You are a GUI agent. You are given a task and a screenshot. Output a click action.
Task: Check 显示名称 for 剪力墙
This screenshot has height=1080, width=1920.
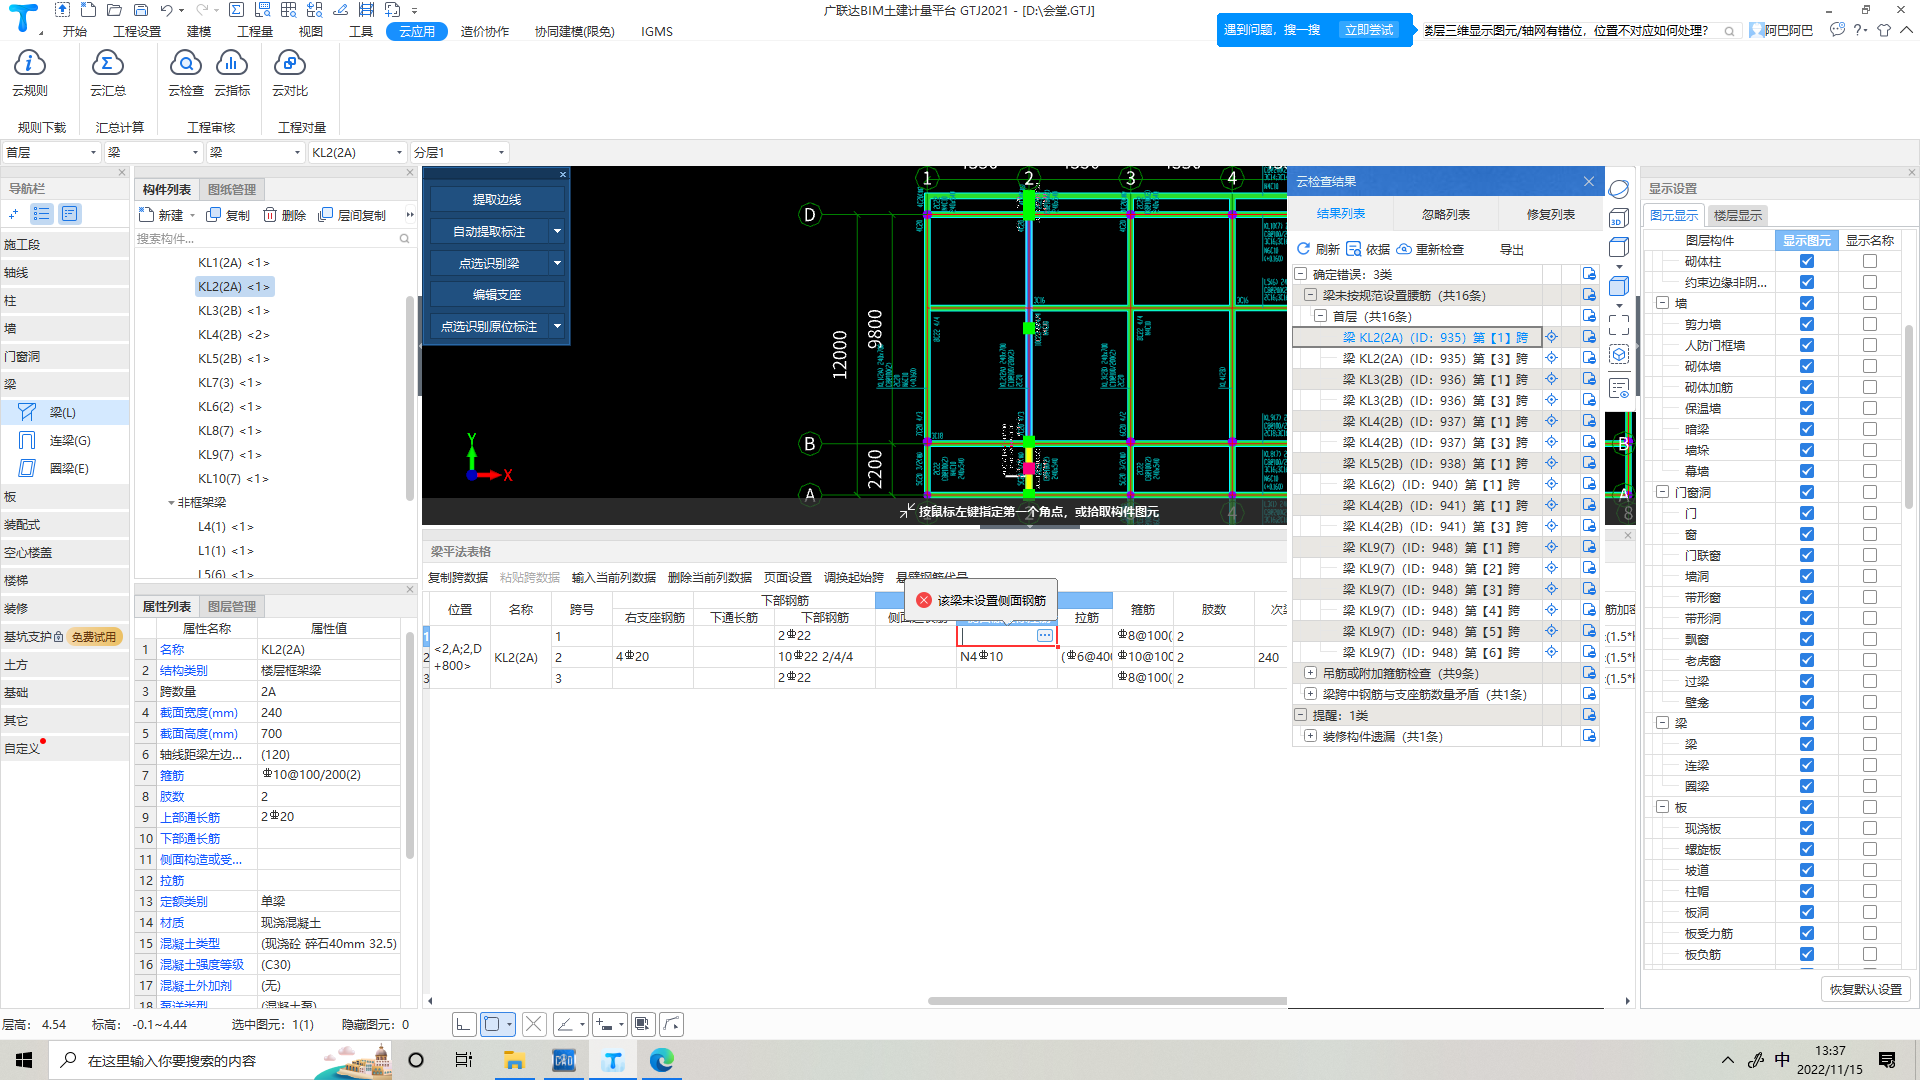point(1869,324)
